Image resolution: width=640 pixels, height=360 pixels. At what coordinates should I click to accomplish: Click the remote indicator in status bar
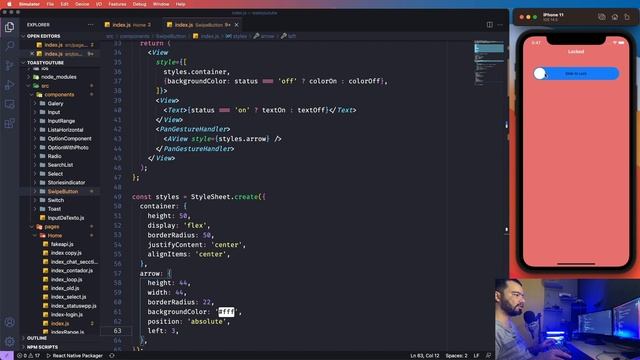[x=7, y=356]
